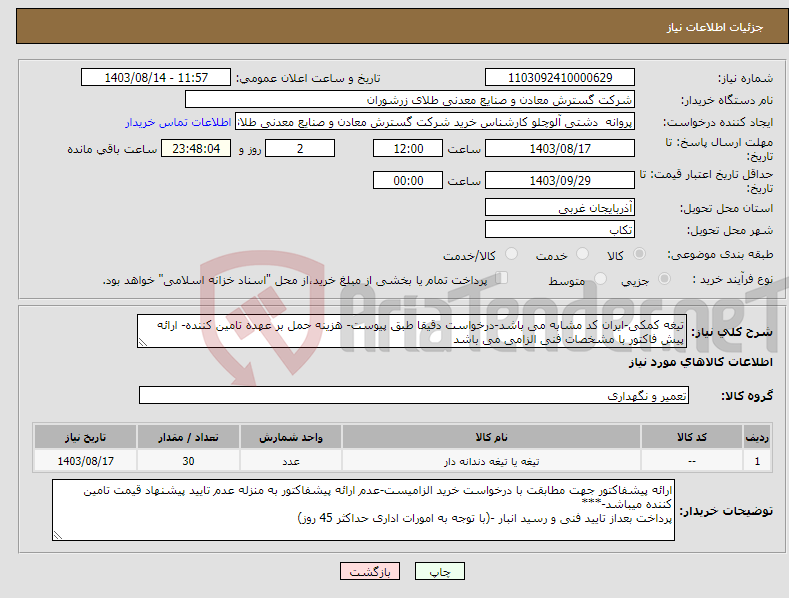Click the نام کالا column header
Image resolution: width=789 pixels, height=598 pixels.
(491, 437)
